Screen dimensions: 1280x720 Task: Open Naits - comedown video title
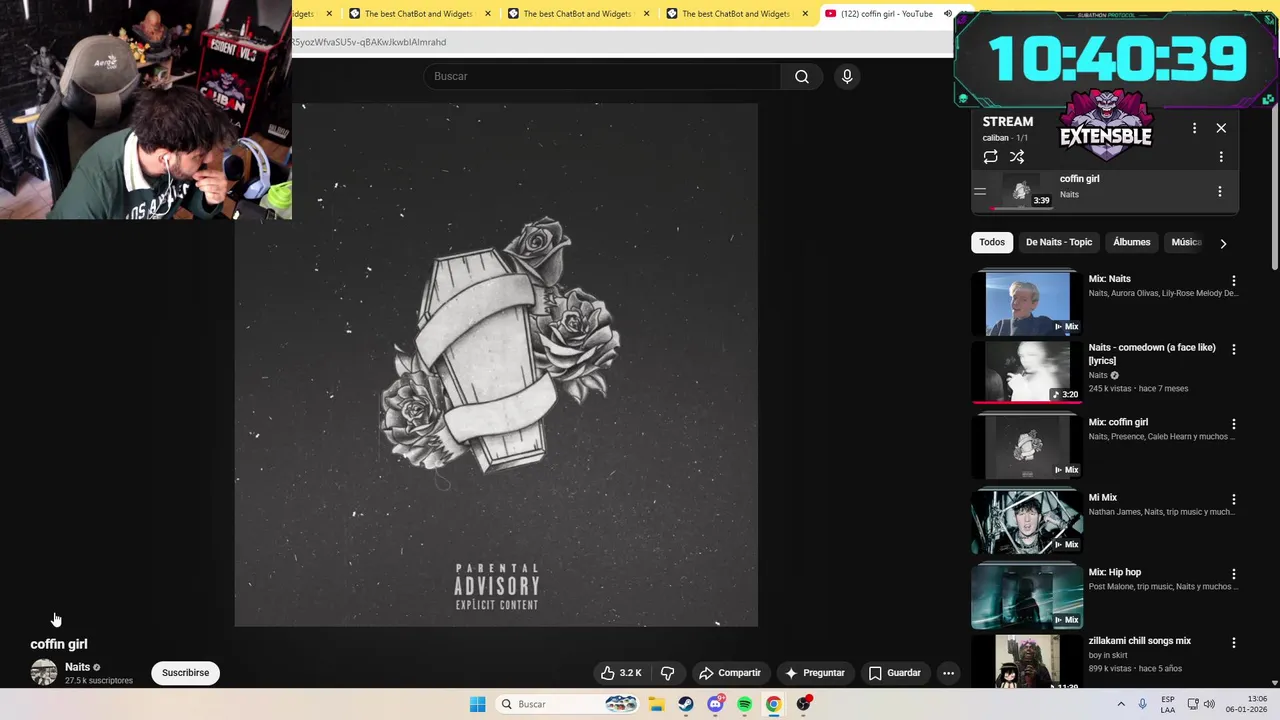coord(1152,353)
